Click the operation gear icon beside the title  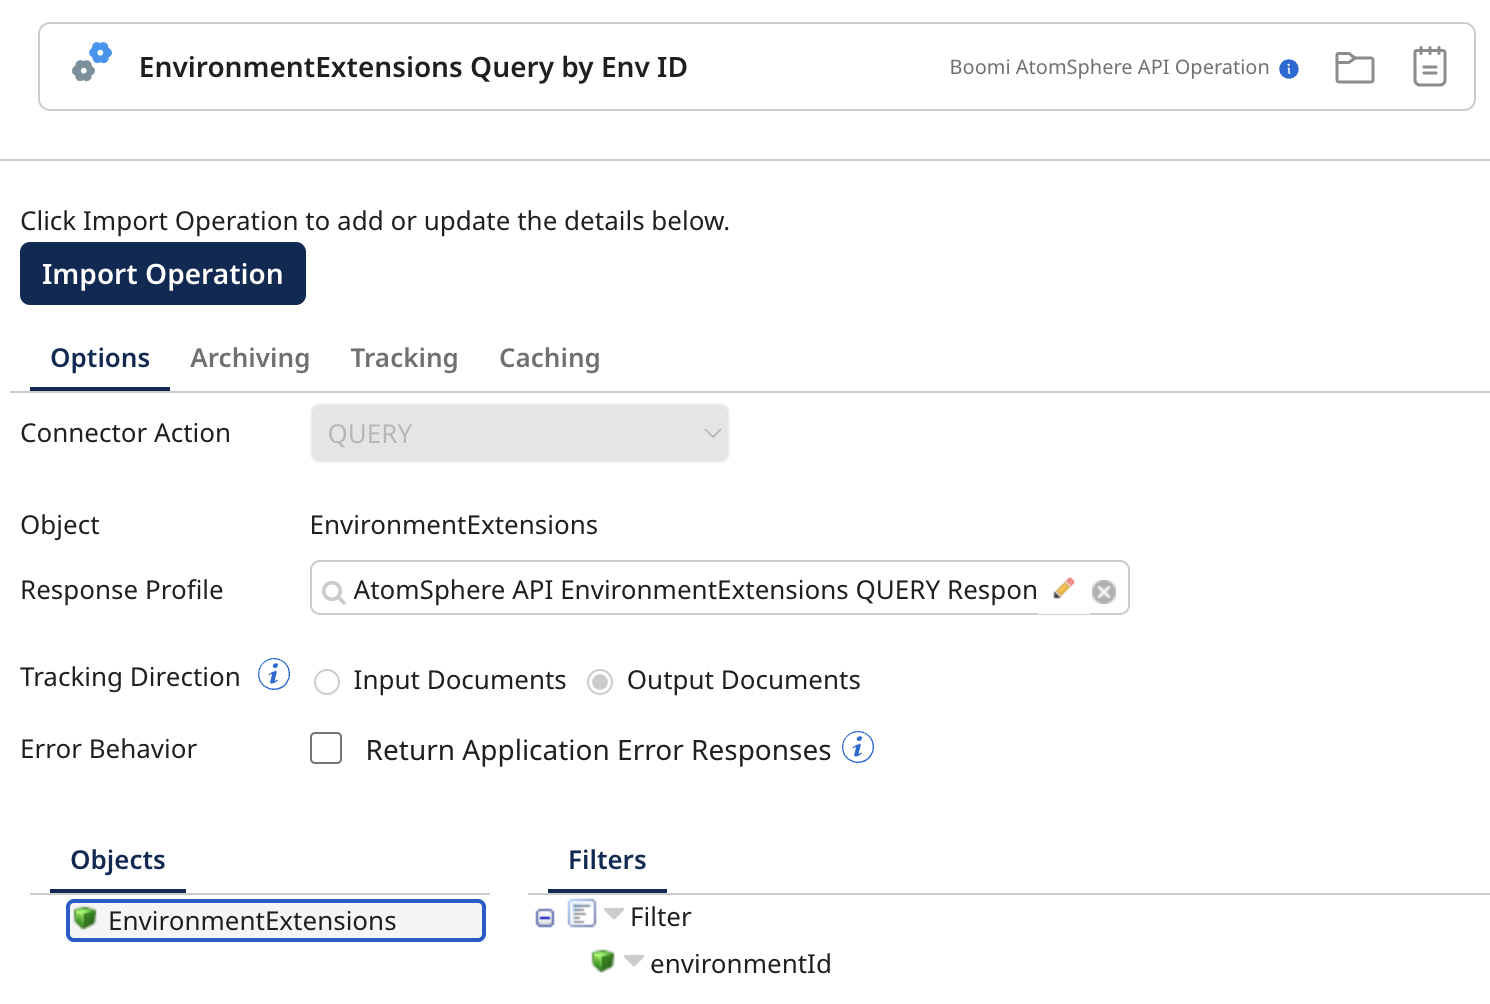tap(90, 63)
